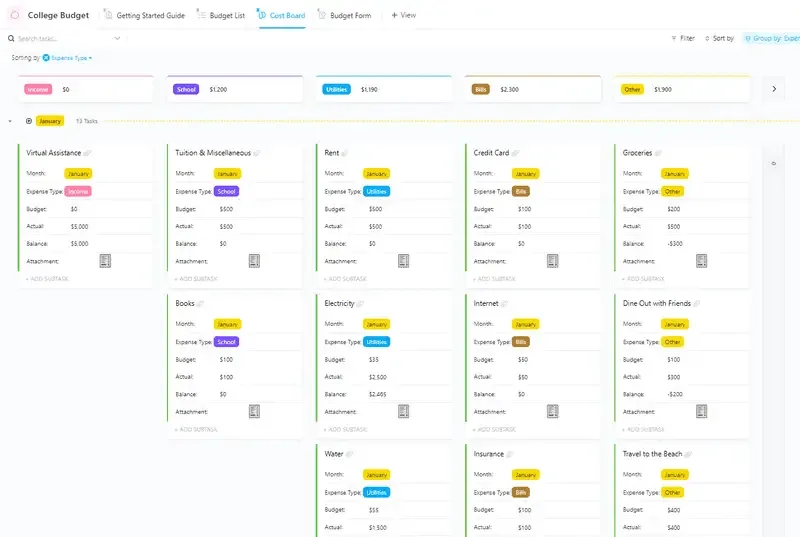
Task: Remove Expense Type sorting via x icon
Action: click(x=46, y=58)
